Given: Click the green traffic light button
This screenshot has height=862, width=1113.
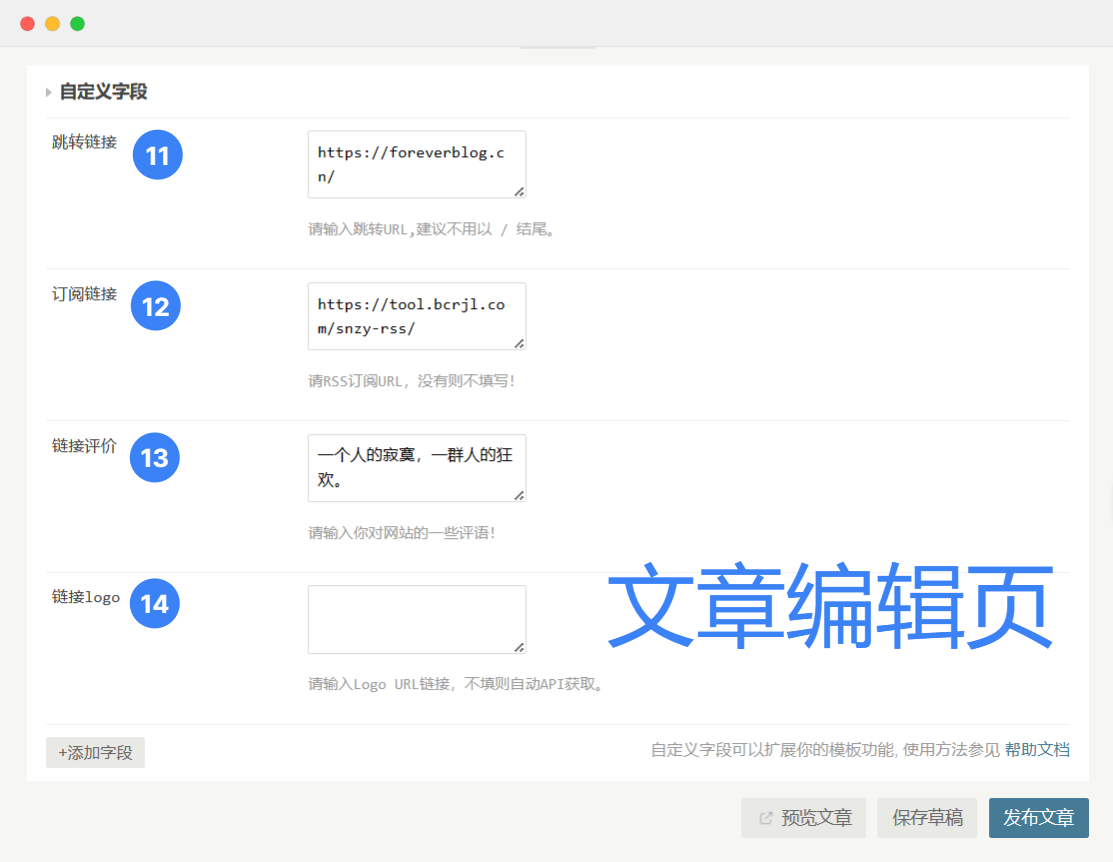Looking at the screenshot, I should pyautogui.click(x=78, y=23).
